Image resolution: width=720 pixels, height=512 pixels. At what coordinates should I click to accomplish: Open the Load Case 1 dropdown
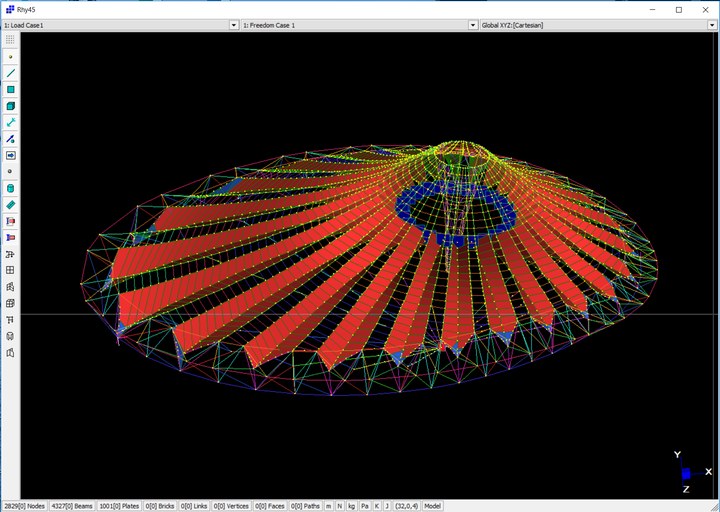coord(234,24)
